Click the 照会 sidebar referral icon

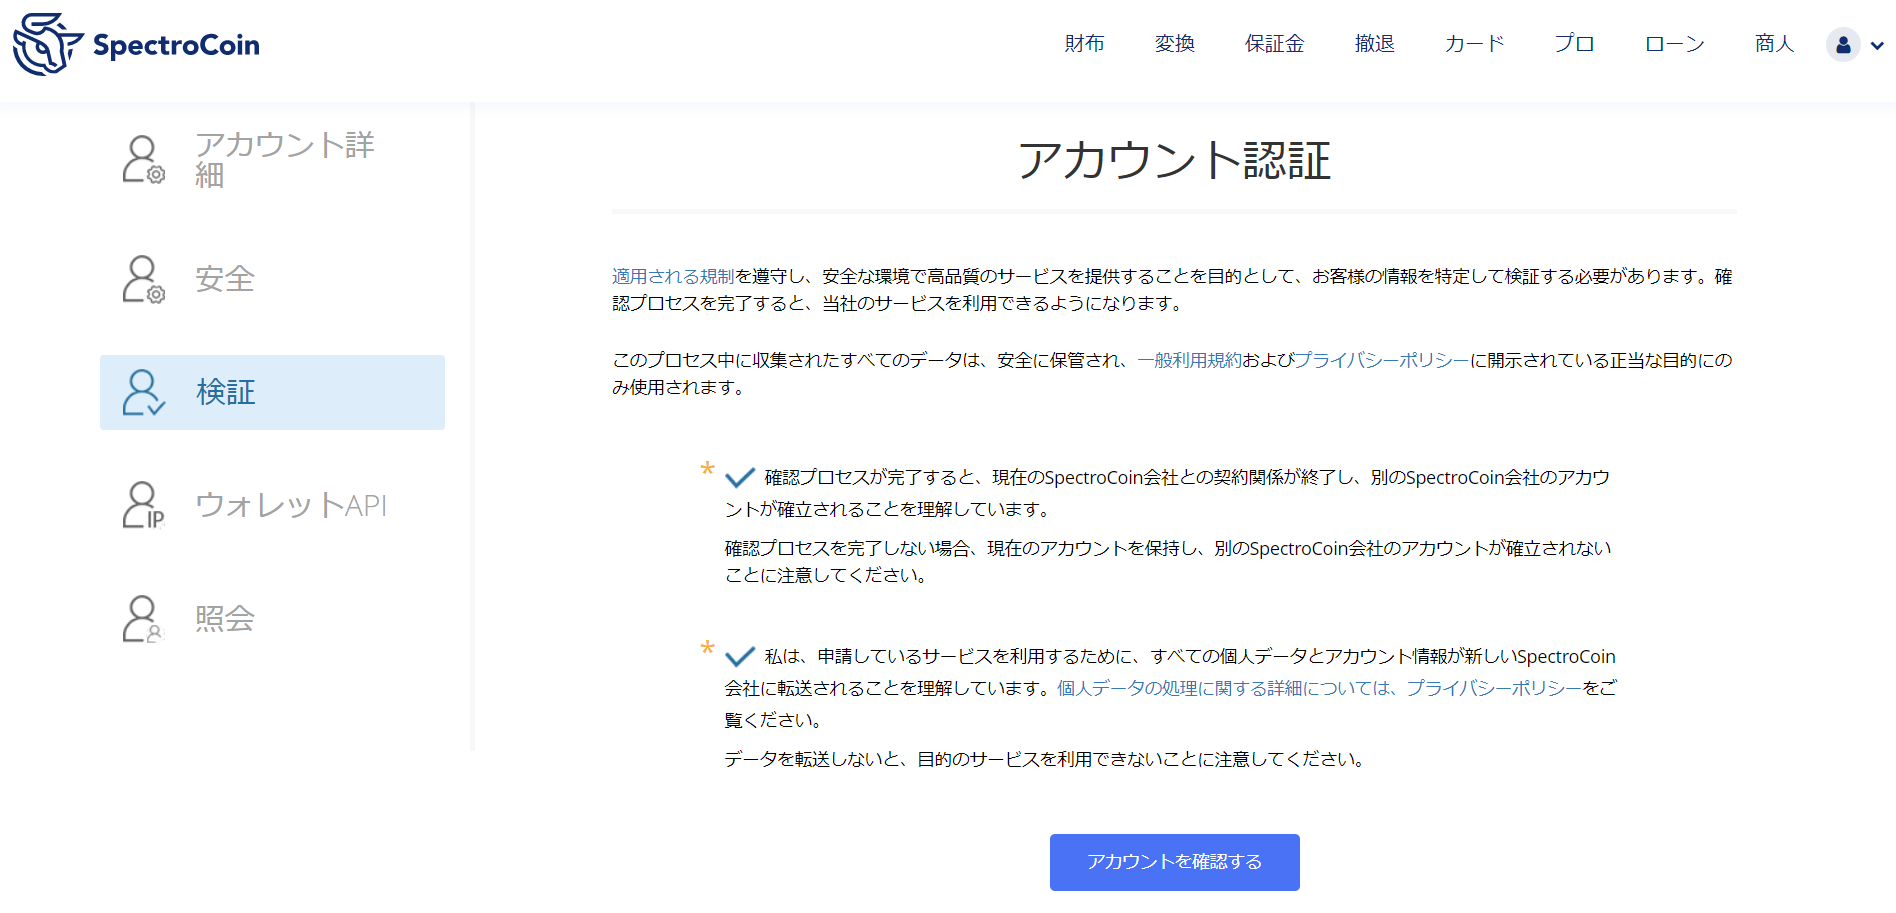tap(143, 619)
